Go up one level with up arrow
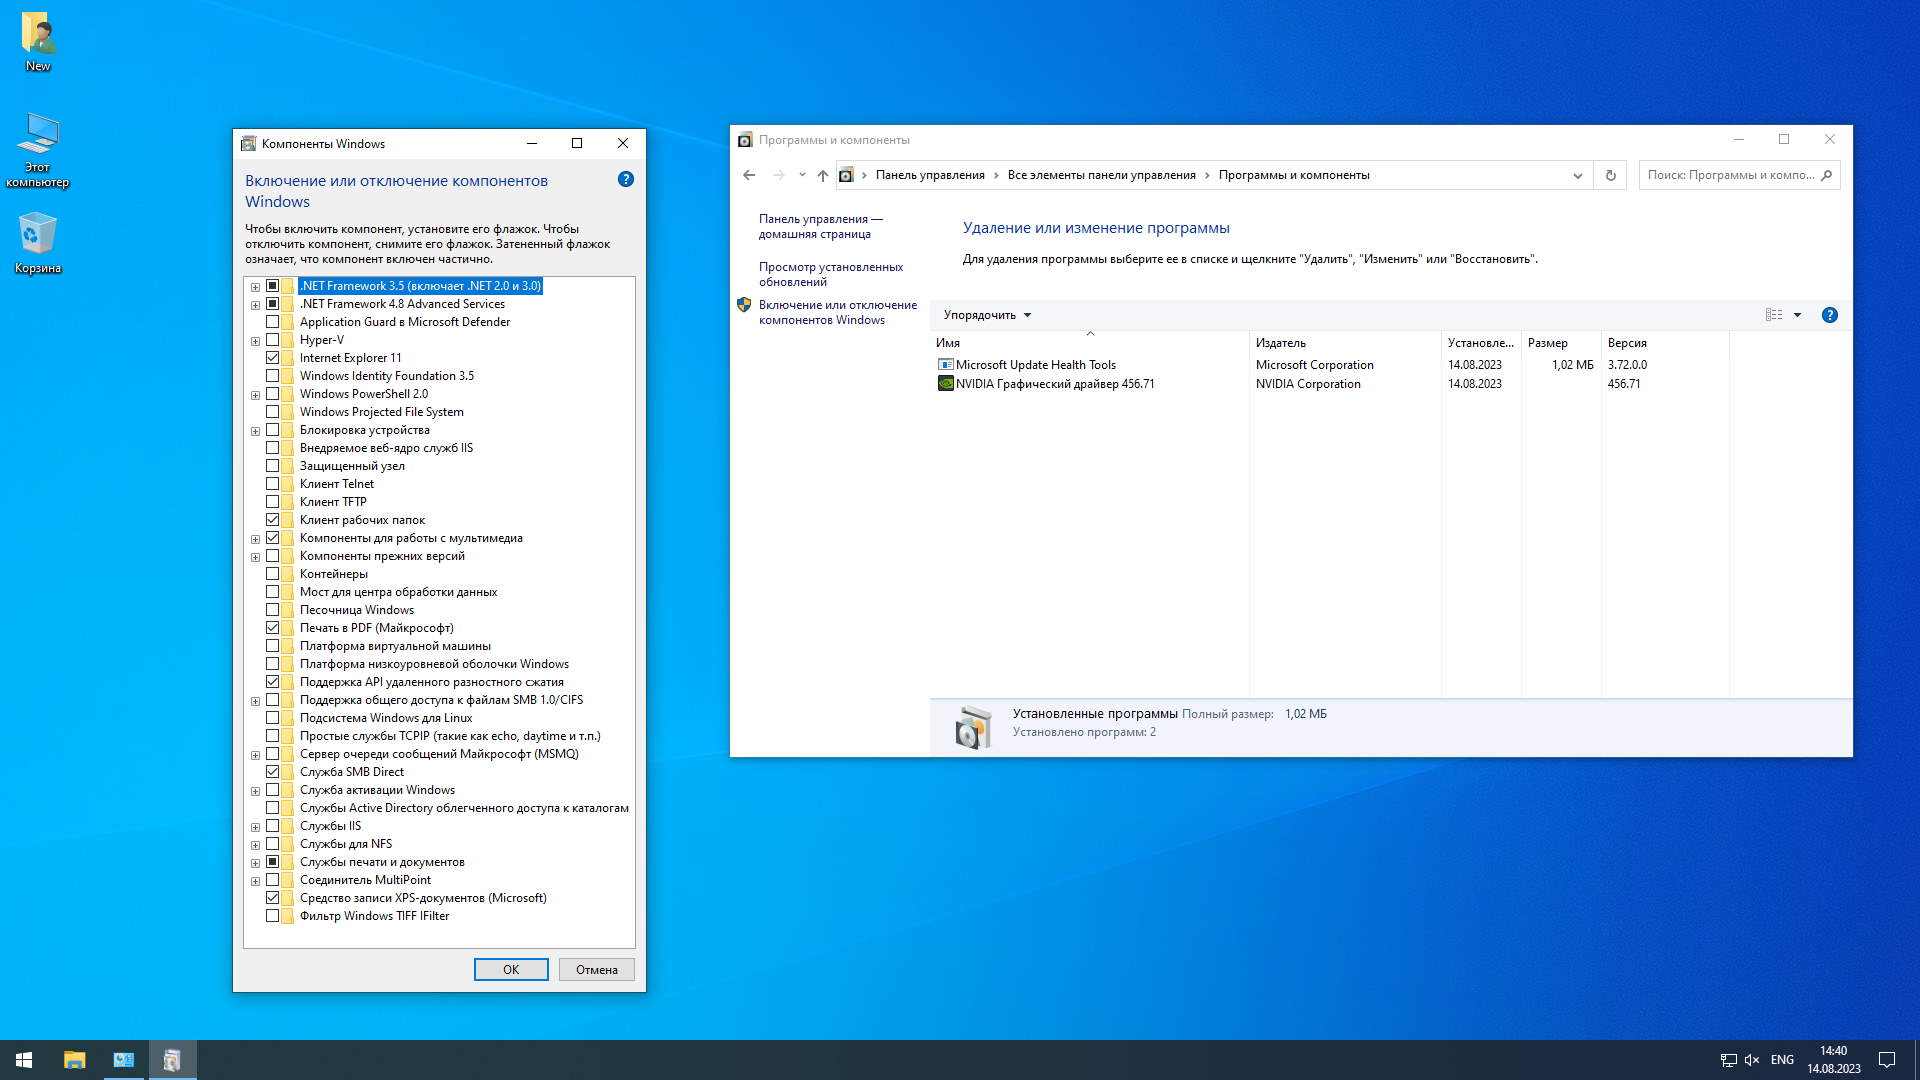The height and width of the screenshot is (1080, 1920). pyautogui.click(x=822, y=175)
